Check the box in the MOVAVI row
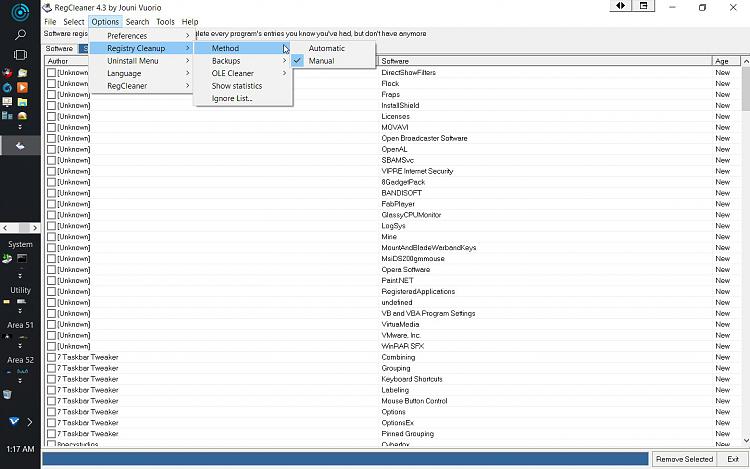 click(52, 127)
